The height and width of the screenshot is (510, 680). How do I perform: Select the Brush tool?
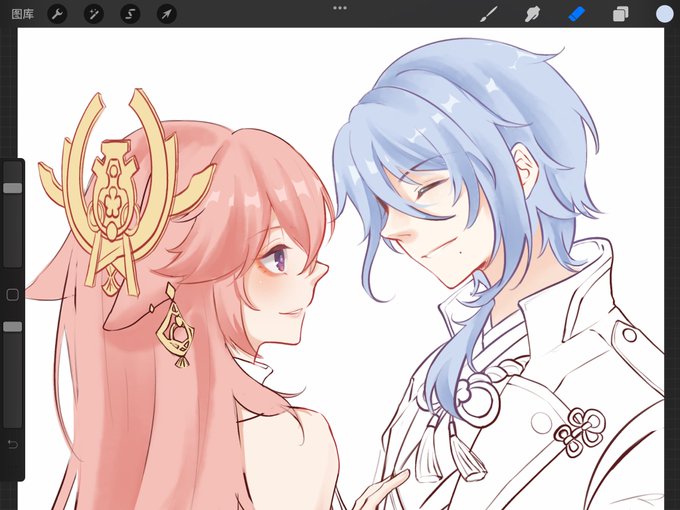[489, 14]
